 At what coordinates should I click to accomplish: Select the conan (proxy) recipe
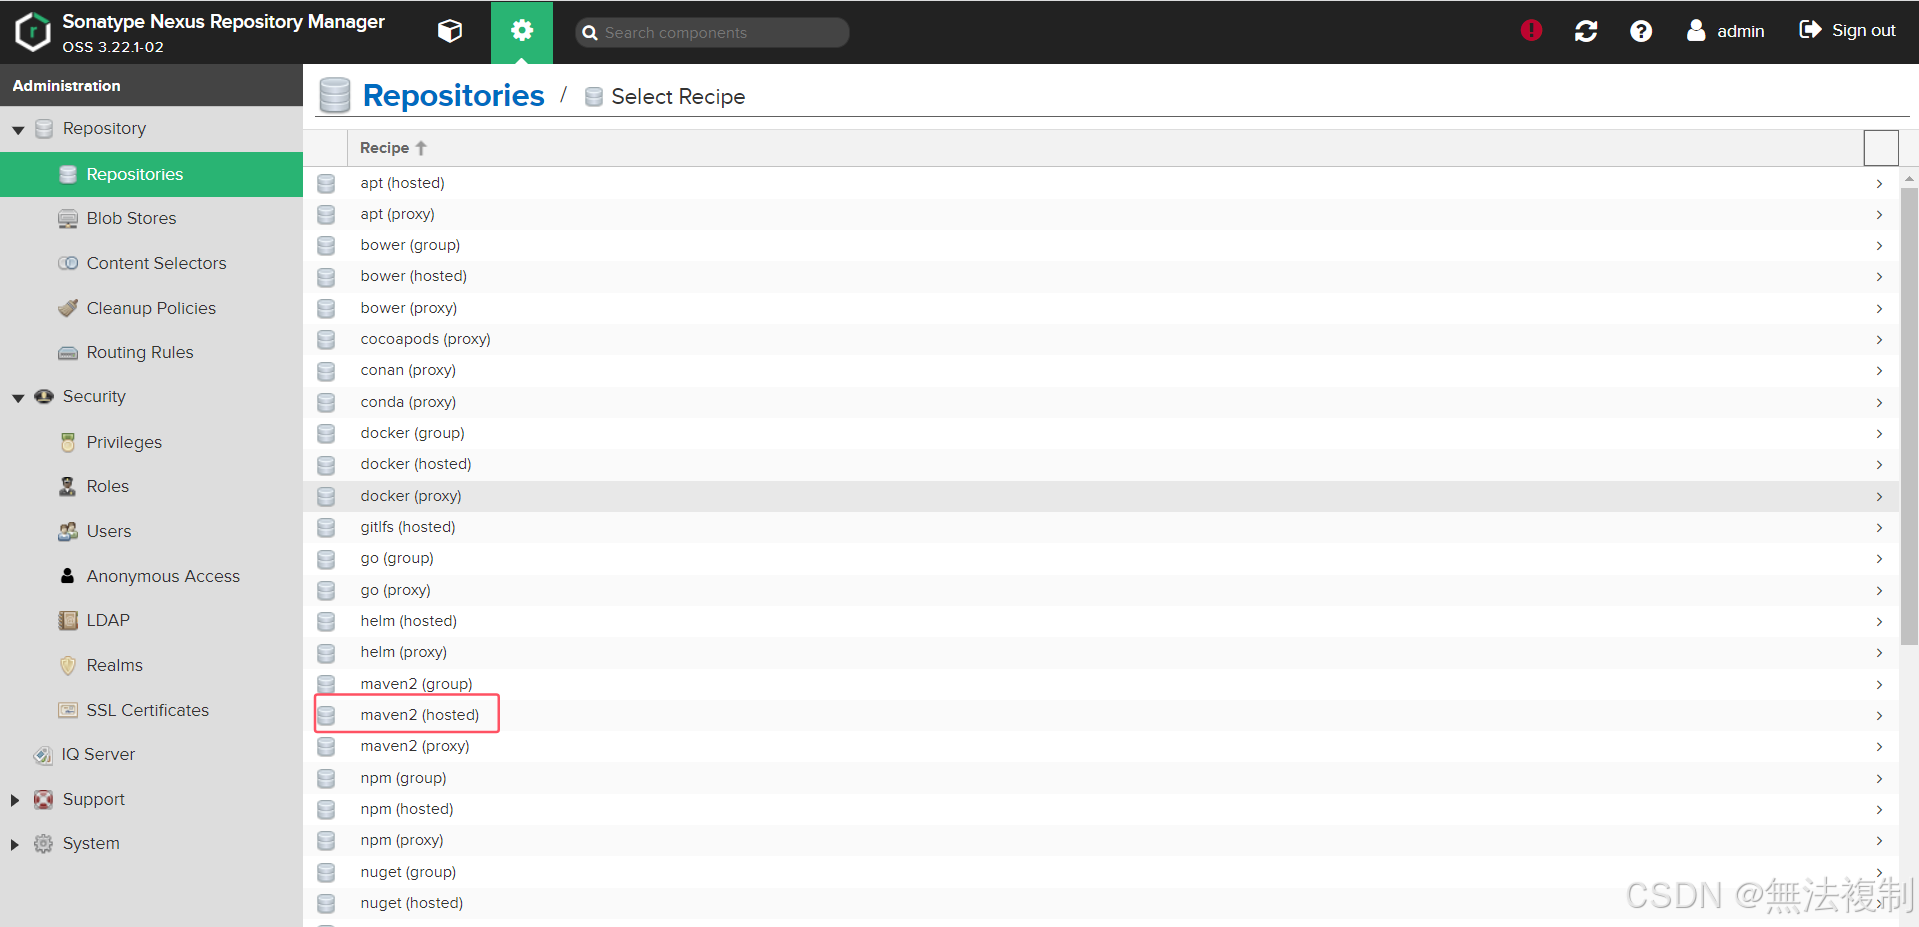(x=1101, y=370)
